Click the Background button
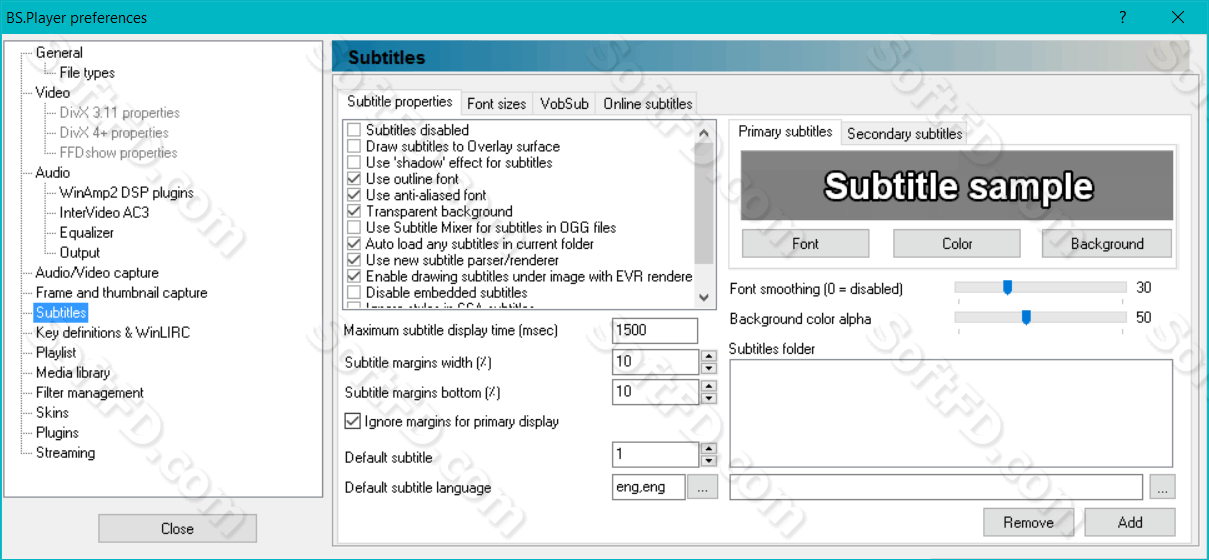The width and height of the screenshot is (1209, 560). point(1107,243)
